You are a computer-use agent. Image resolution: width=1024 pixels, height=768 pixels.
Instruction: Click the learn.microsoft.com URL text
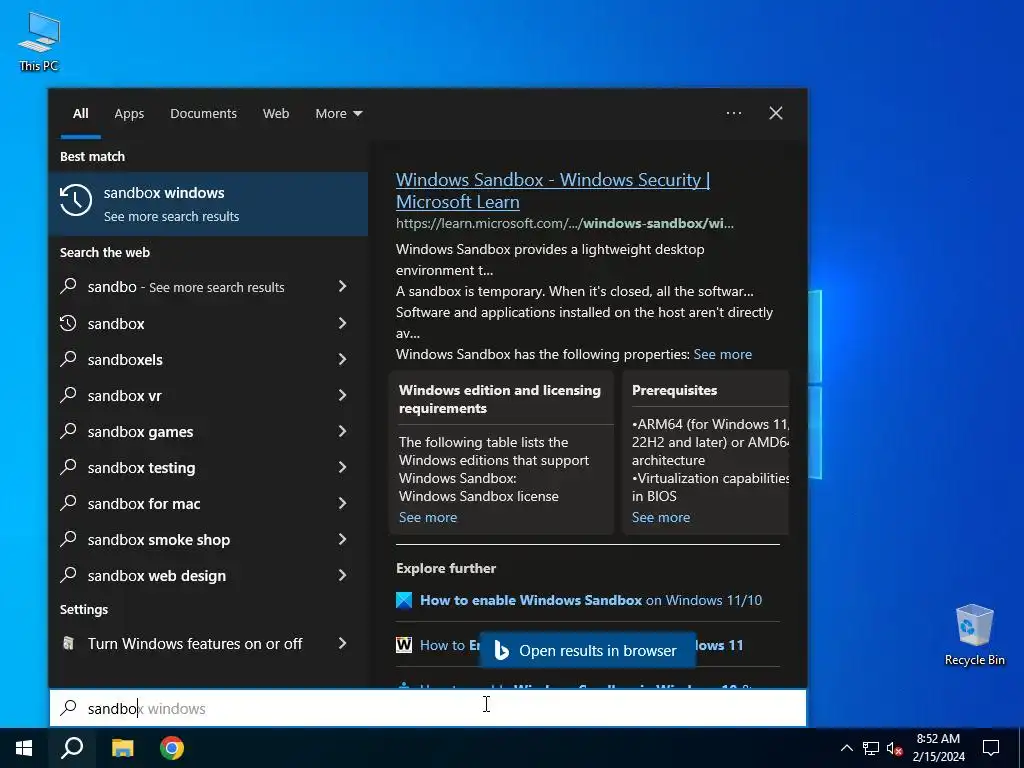pyautogui.click(x=564, y=223)
